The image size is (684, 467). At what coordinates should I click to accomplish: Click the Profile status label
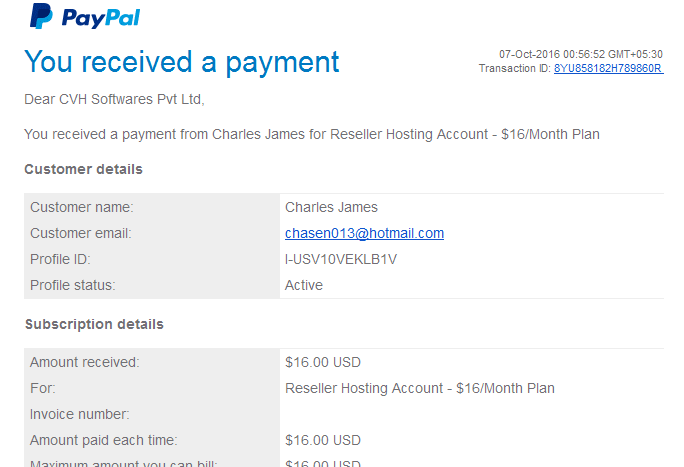[x=73, y=285]
